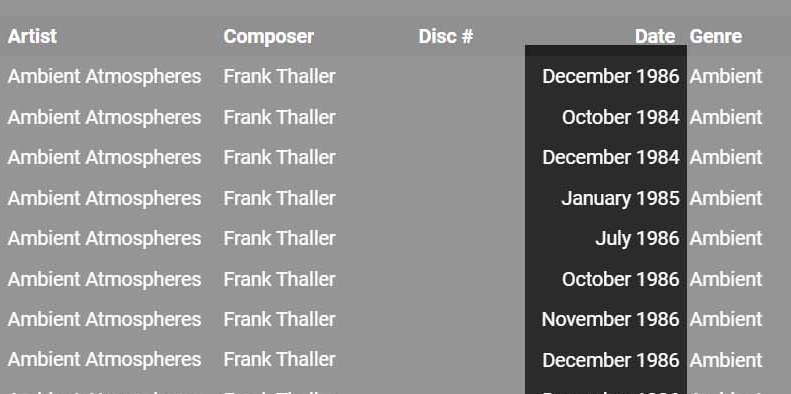The image size is (791, 394).
Task: Select the October 1986 date cell
Action: (620, 279)
